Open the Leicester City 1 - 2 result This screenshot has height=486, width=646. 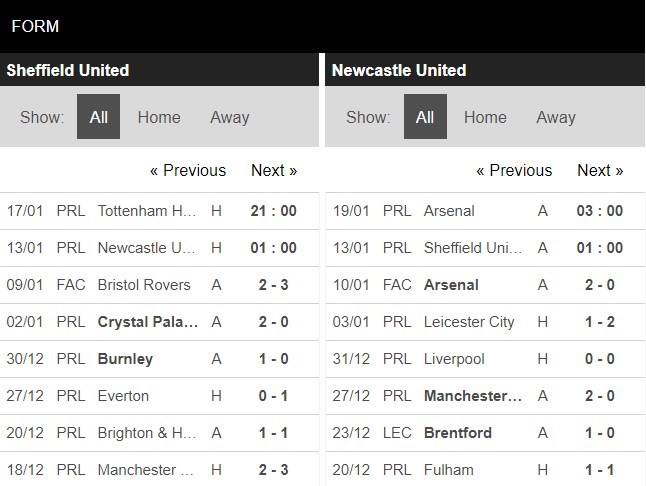pyautogui.click(x=485, y=322)
